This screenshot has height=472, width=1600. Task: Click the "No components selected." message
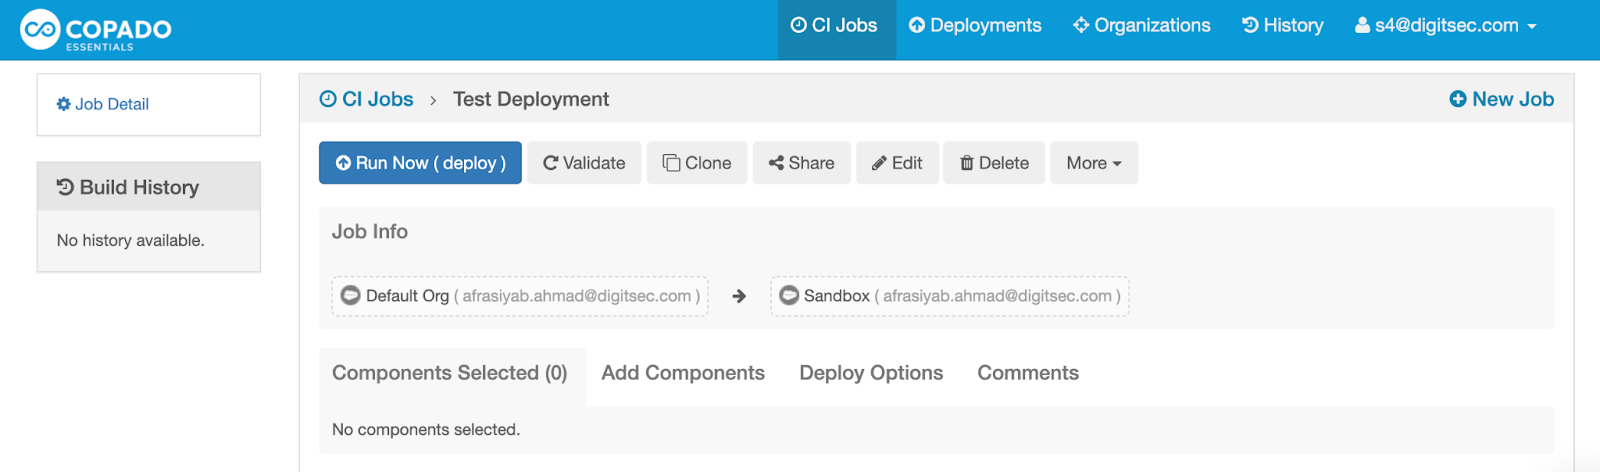click(x=426, y=429)
